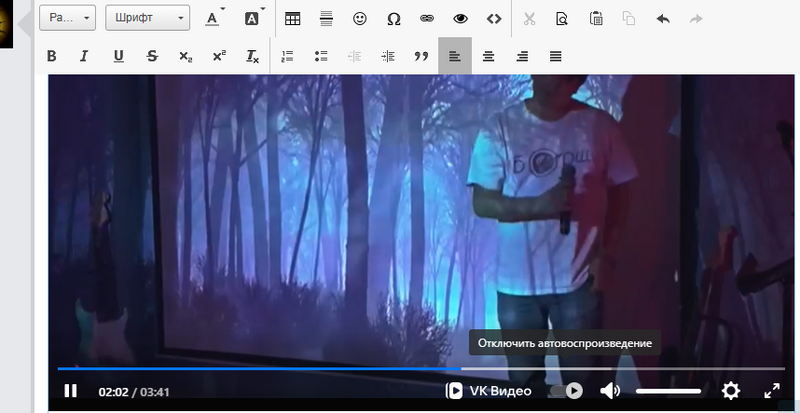Click the insert link chain icon
800x413 pixels.
[x=427, y=18]
